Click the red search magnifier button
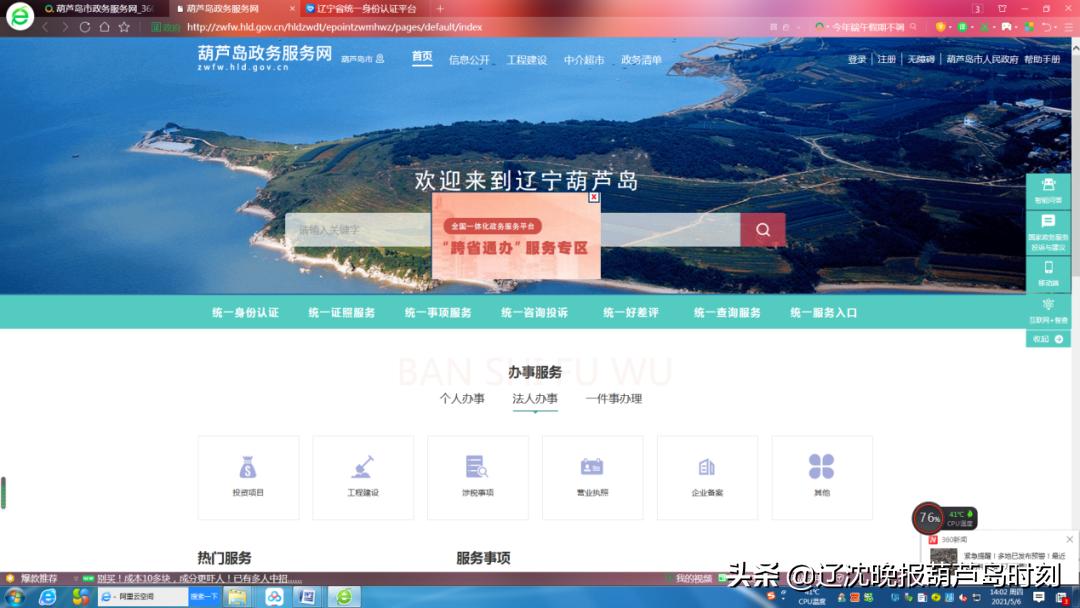 pyautogui.click(x=763, y=229)
